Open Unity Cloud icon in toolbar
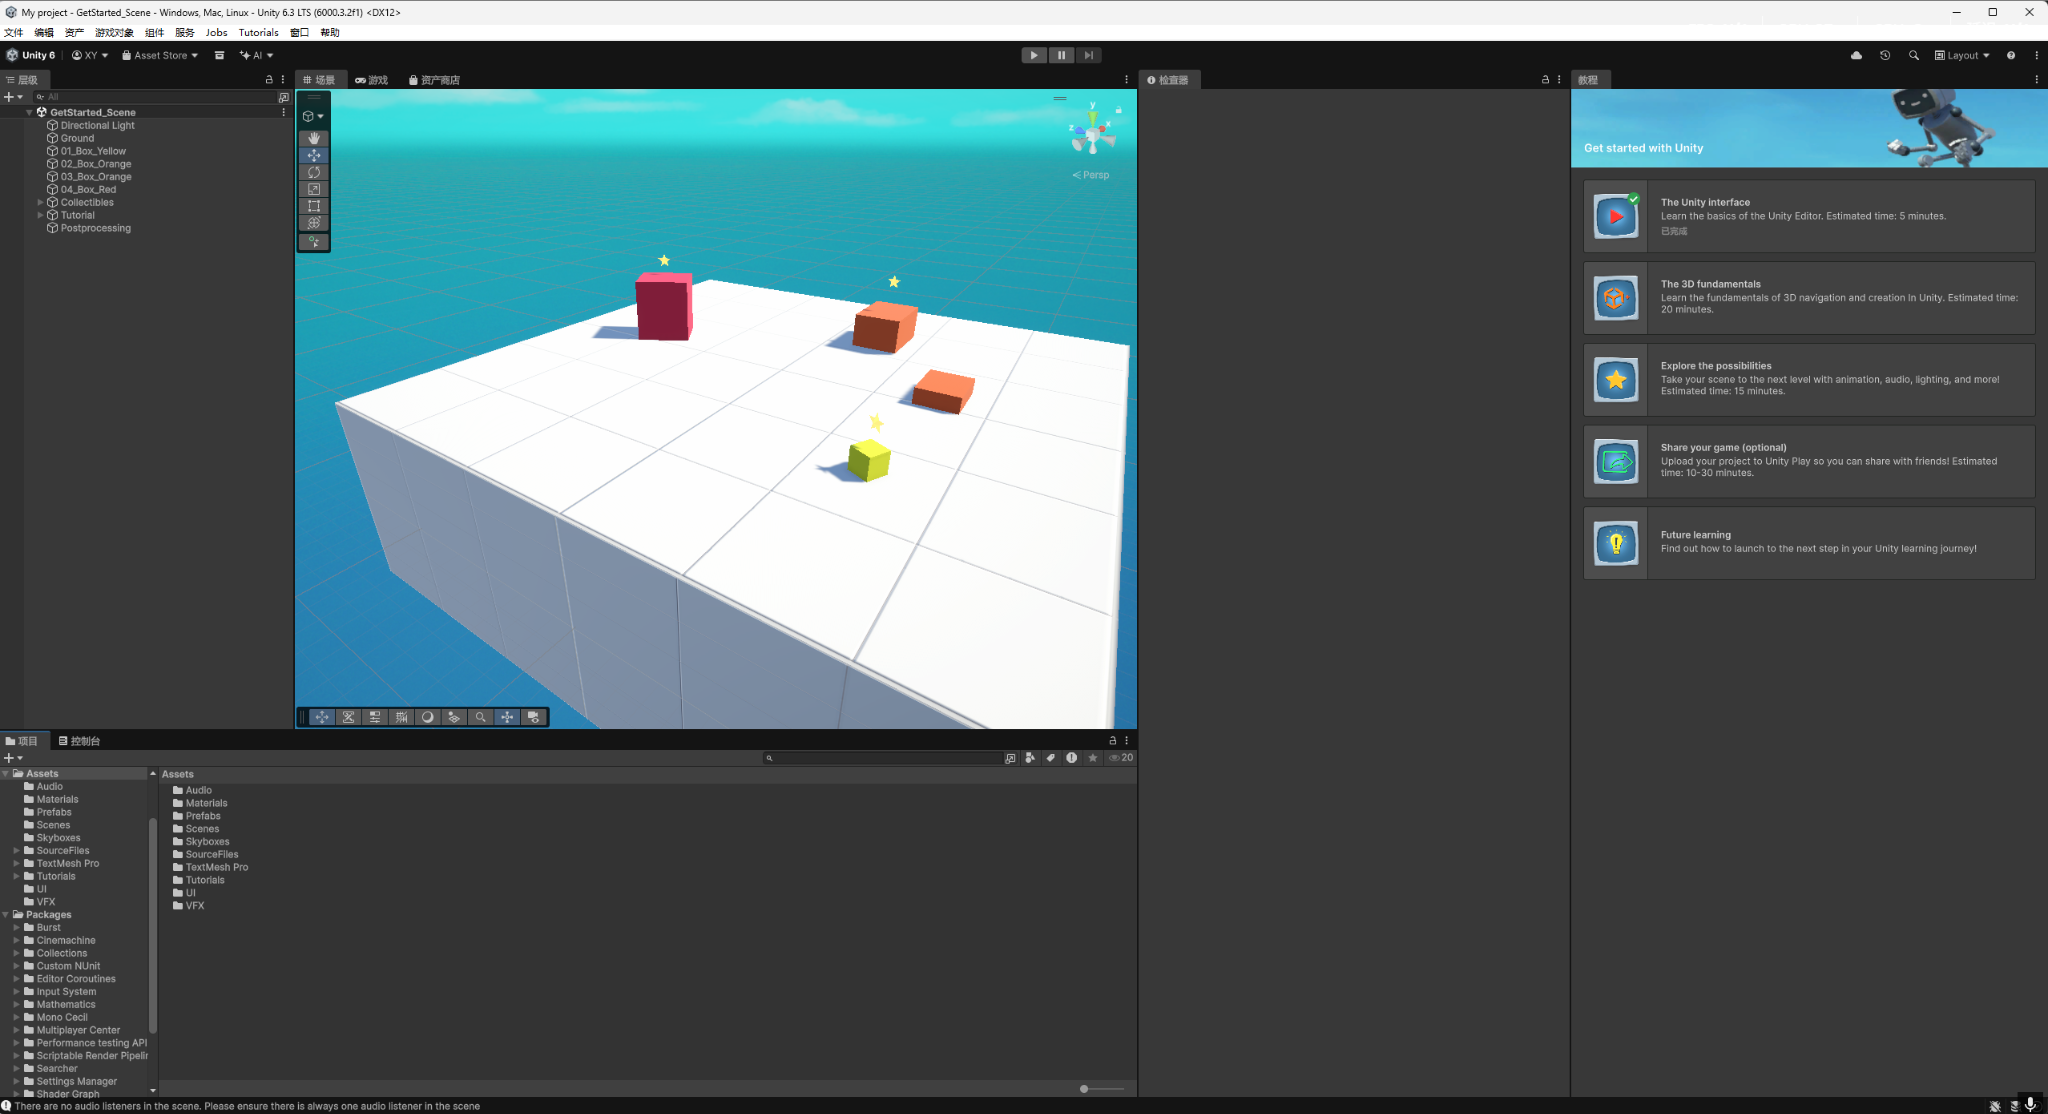 pyautogui.click(x=1856, y=55)
